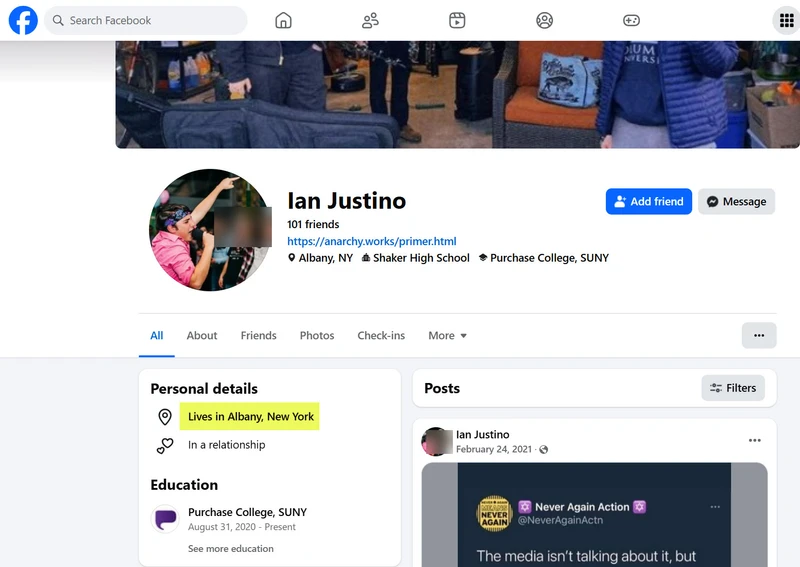Click the Ian Justino profile name heading
Screen dimensions: 800x567
pyautogui.click(x=347, y=201)
